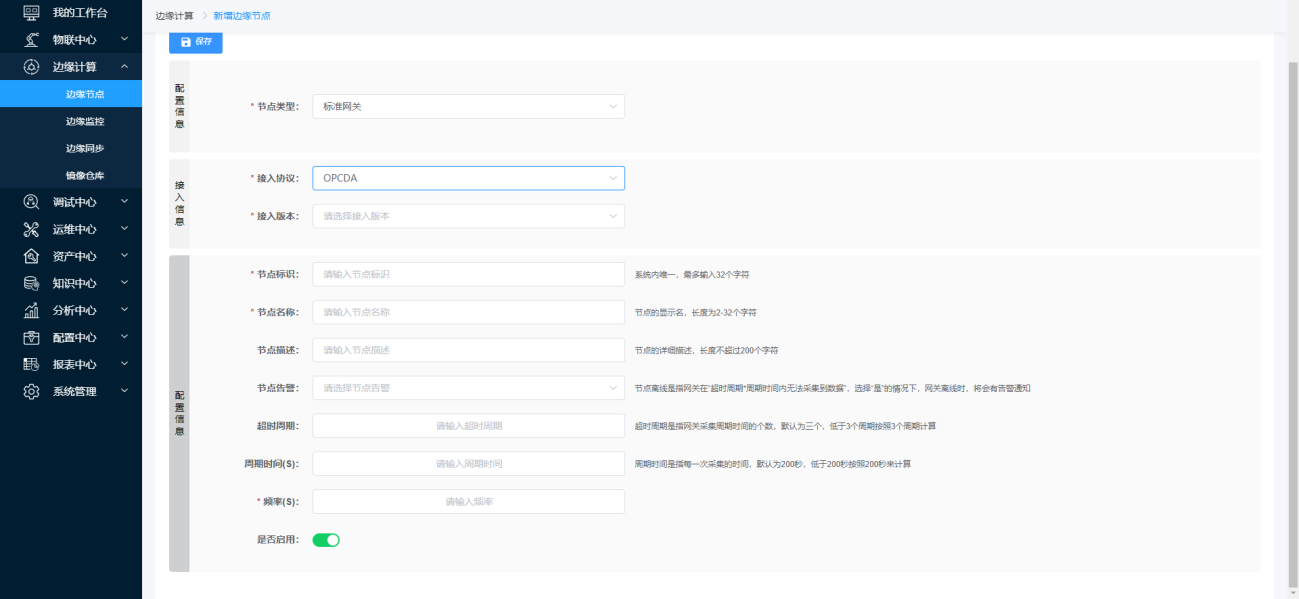Click the 调试中心 sidebar icon

pyautogui.click(x=31, y=202)
